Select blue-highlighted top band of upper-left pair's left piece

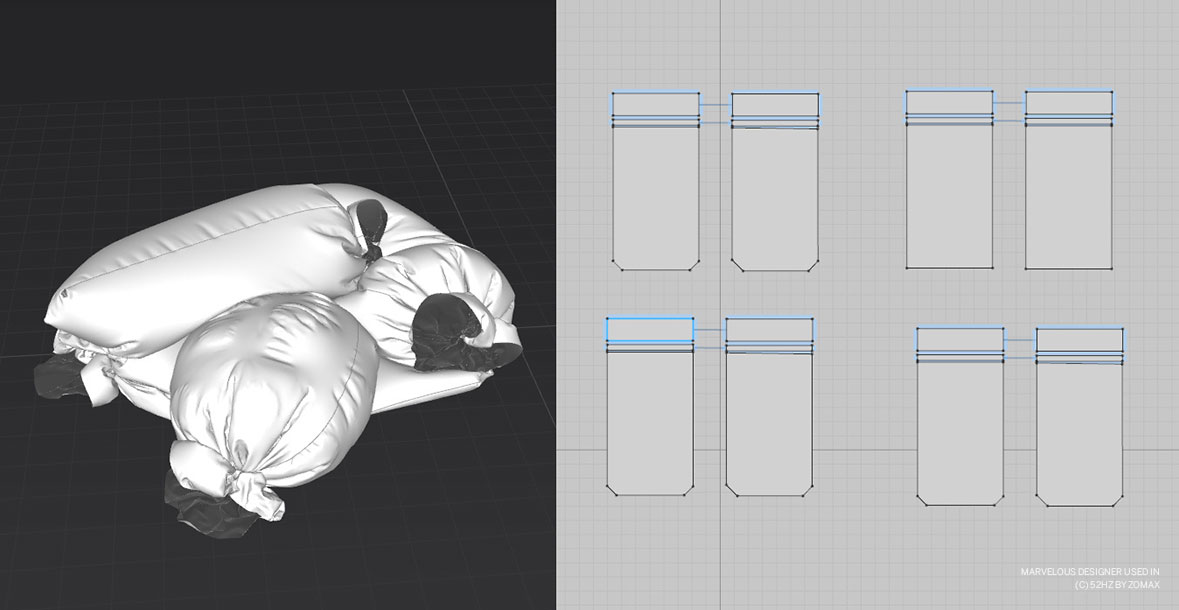pos(656,104)
